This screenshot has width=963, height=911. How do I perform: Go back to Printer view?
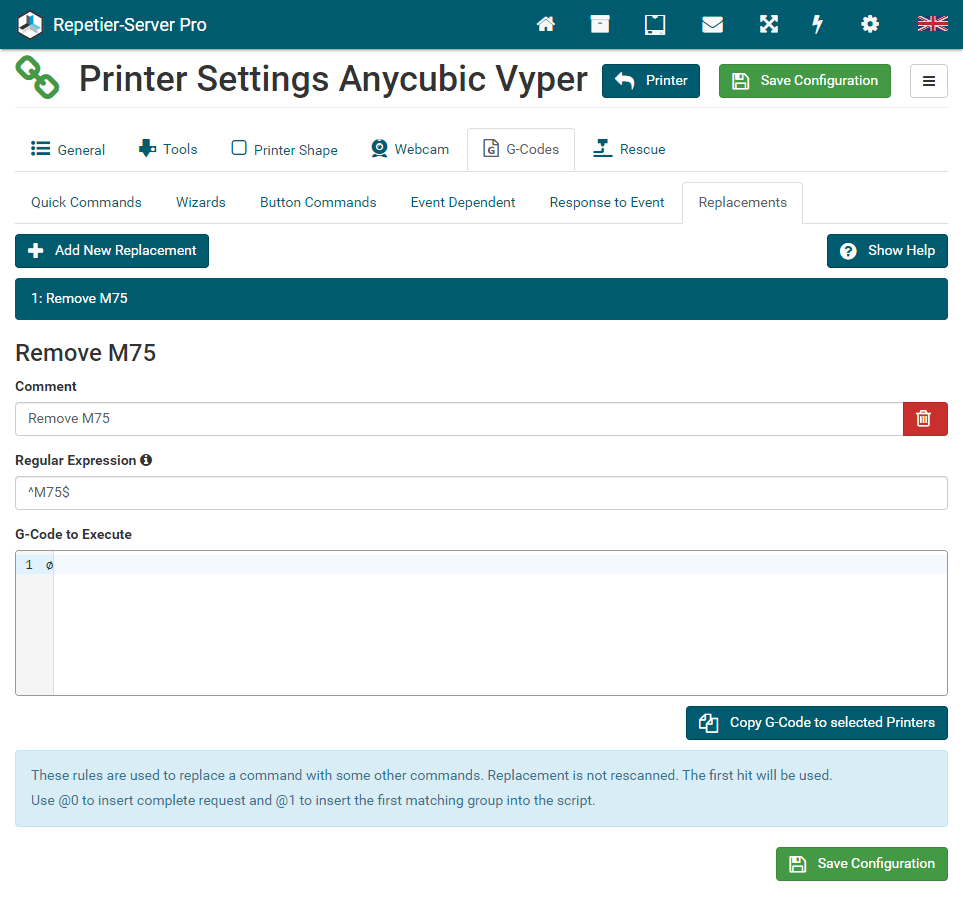650,81
